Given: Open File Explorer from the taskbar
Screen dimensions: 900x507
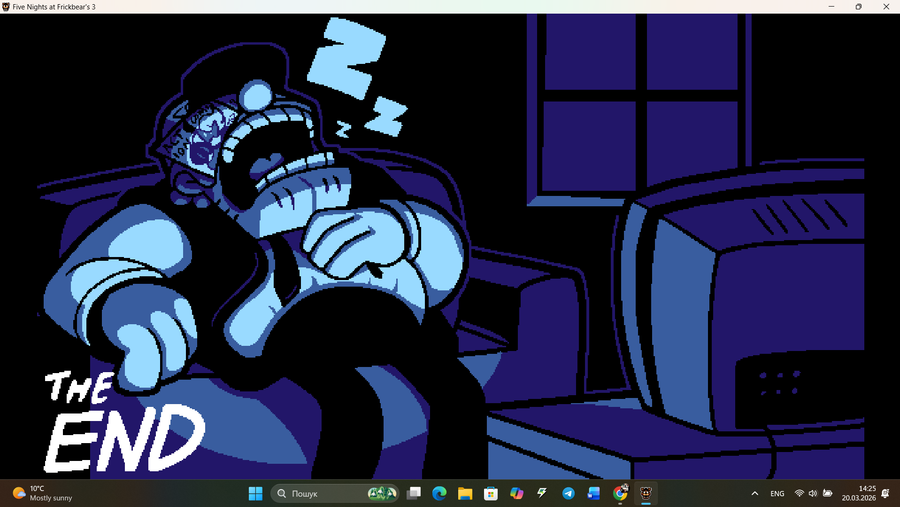Looking at the screenshot, I should [x=465, y=493].
